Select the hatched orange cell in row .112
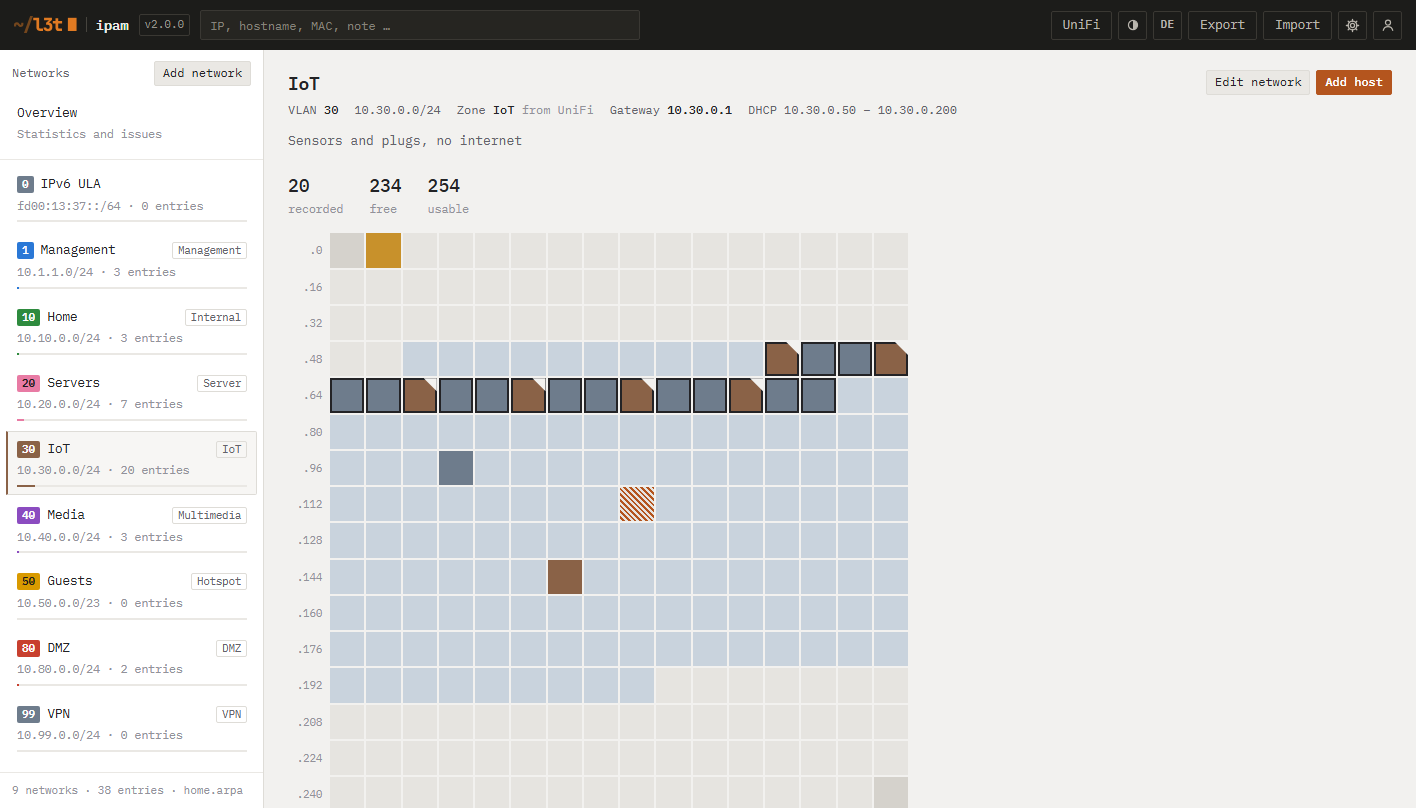1416x808 pixels. (x=637, y=504)
